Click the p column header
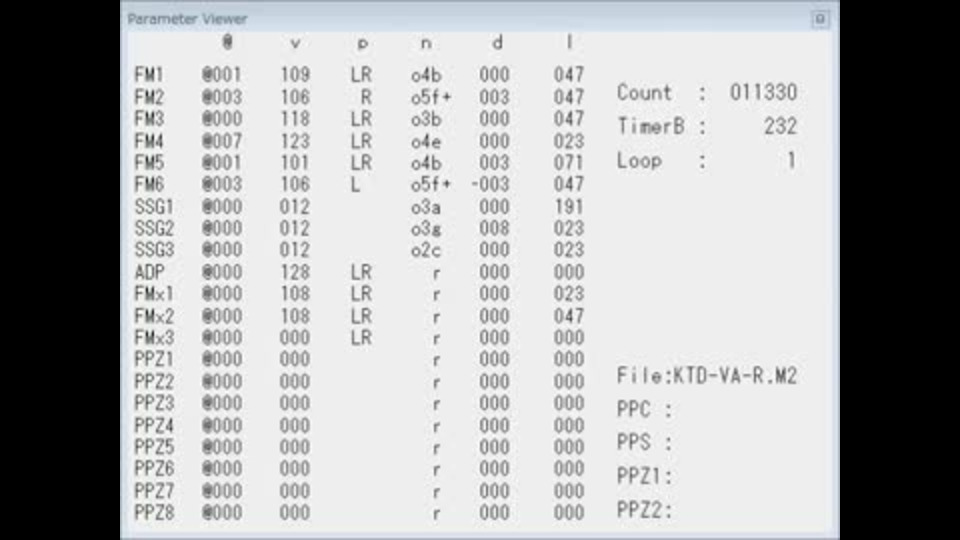 point(362,43)
